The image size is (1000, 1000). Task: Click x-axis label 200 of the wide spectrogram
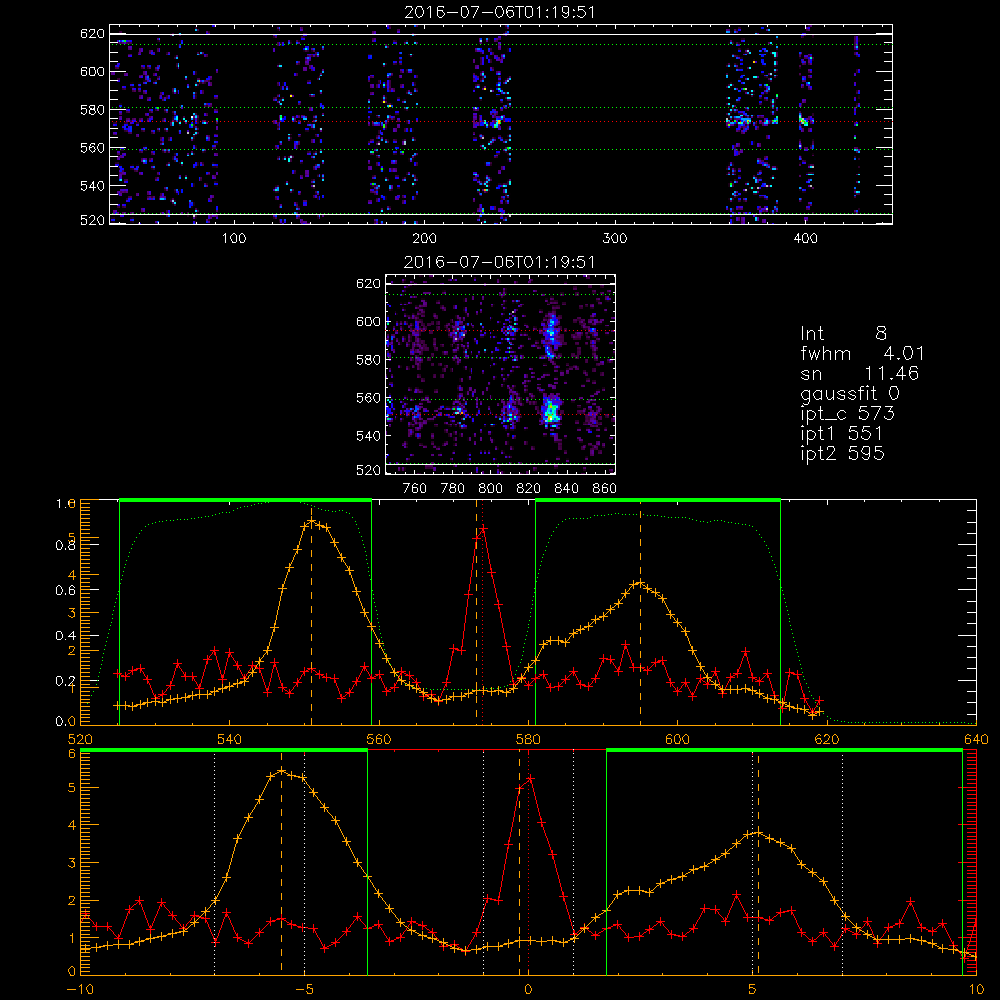click(424, 239)
